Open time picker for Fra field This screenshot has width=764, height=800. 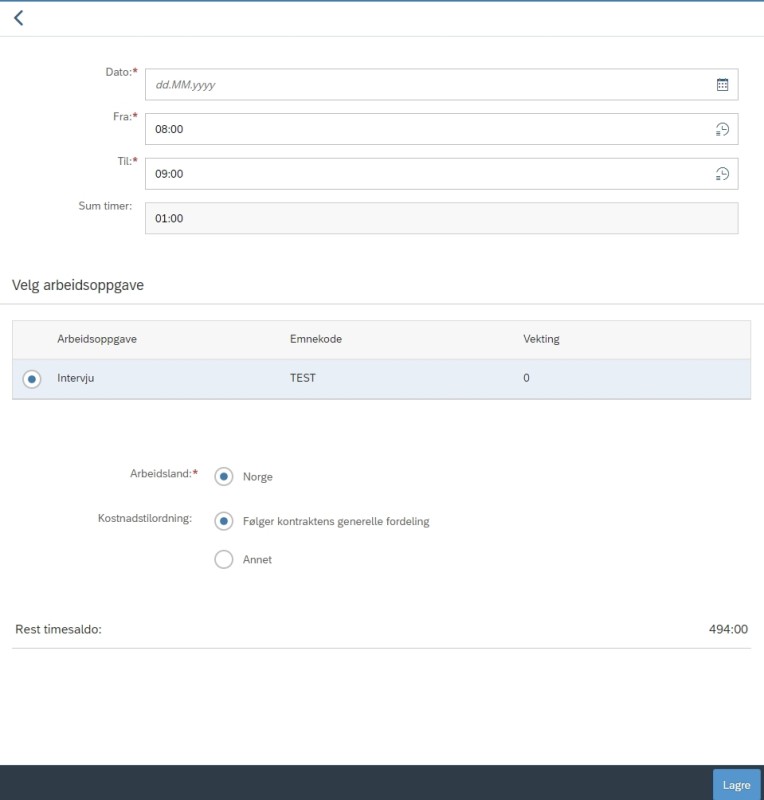tap(722, 130)
